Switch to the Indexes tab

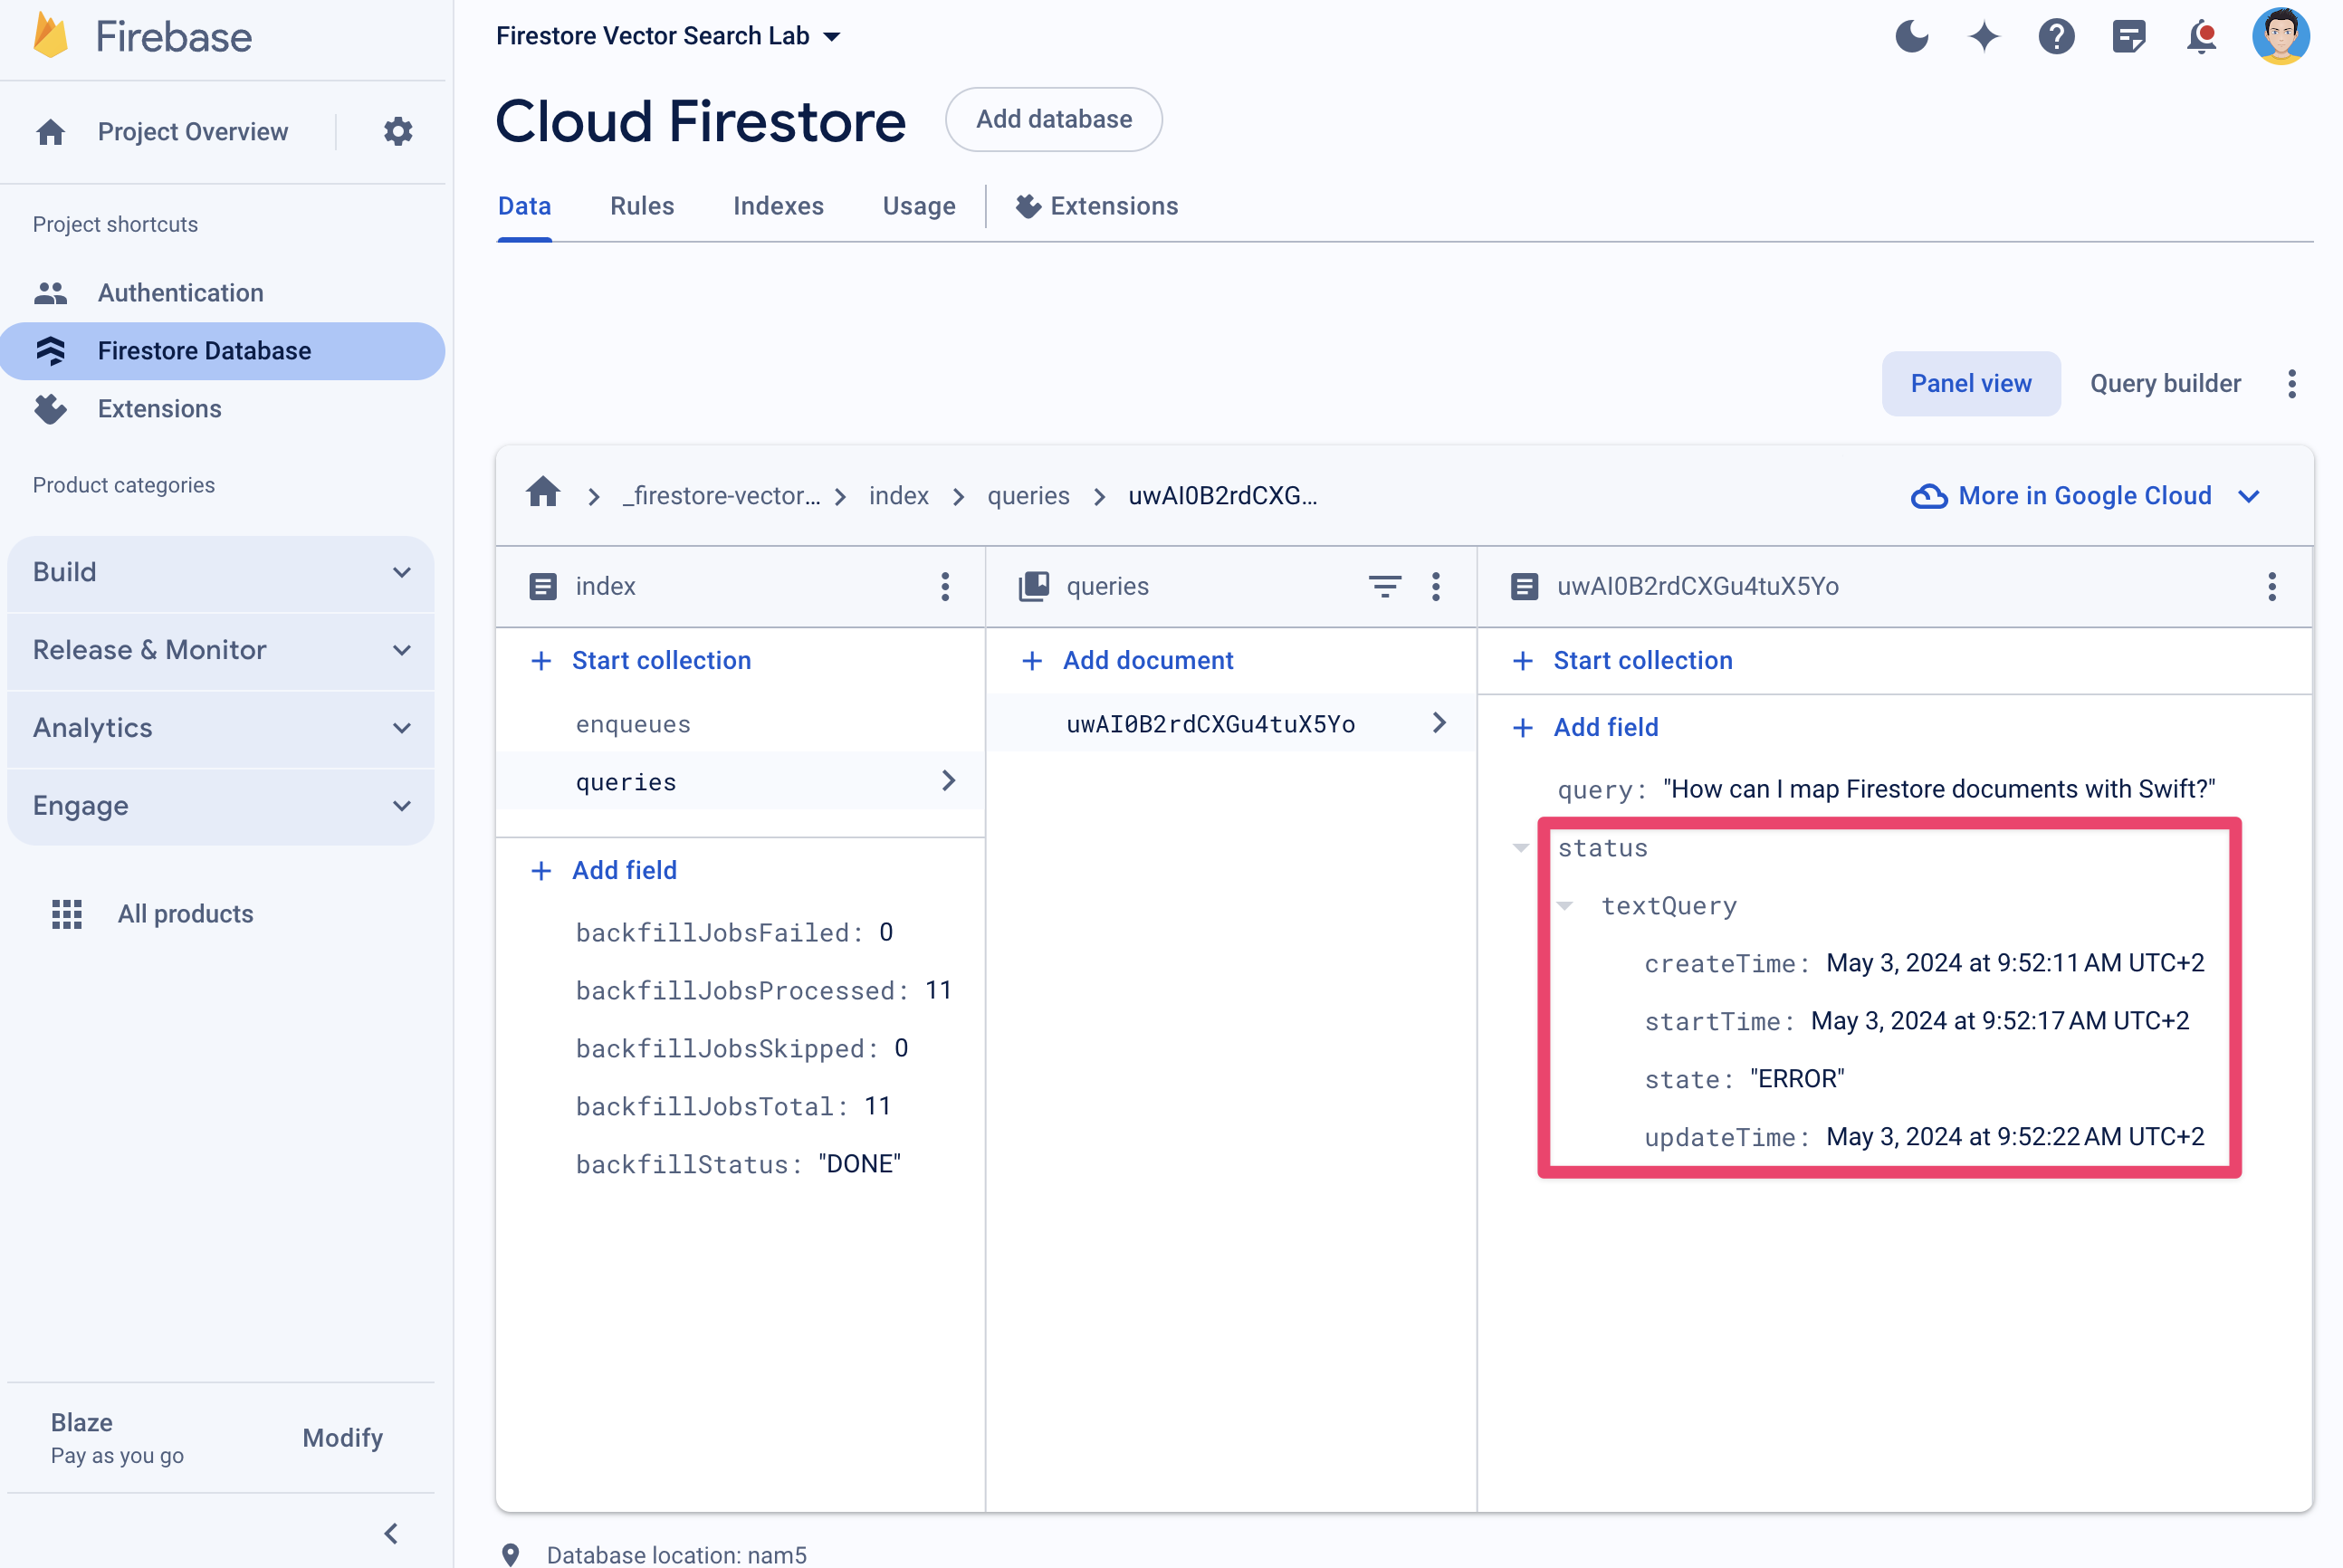[x=777, y=206]
